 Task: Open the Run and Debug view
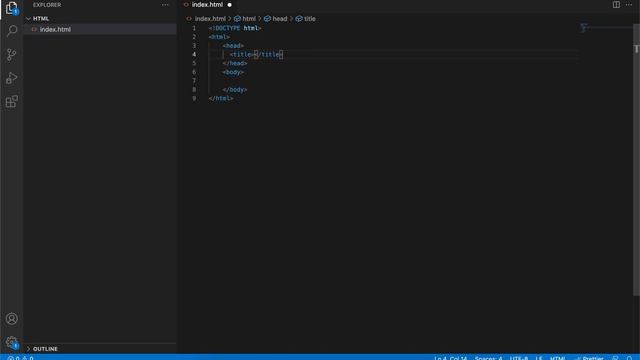[x=11, y=78]
